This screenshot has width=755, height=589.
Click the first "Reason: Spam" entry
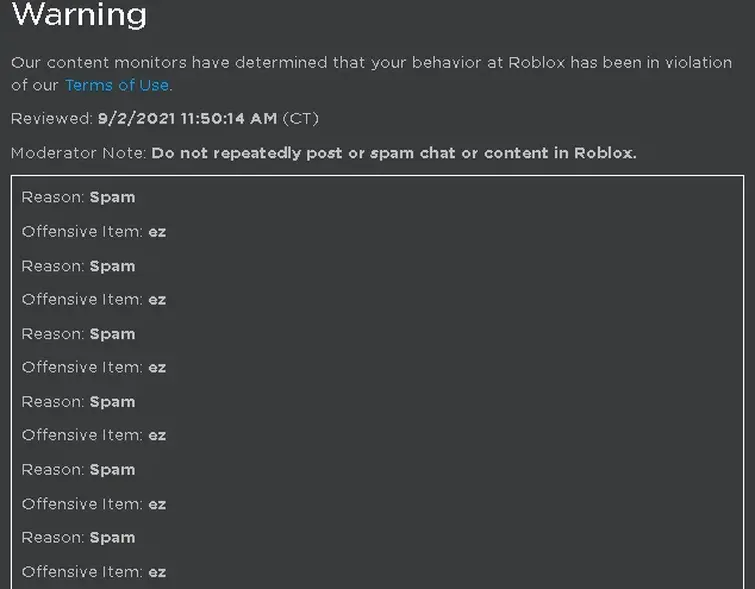(78, 197)
